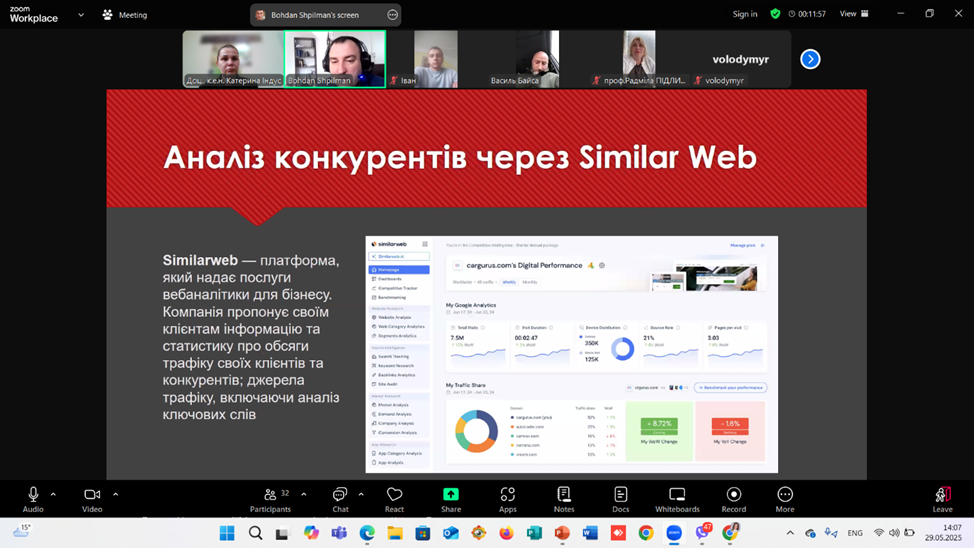Show hidden system tray icons
The height and width of the screenshot is (548, 974).
pyautogui.click(x=790, y=533)
